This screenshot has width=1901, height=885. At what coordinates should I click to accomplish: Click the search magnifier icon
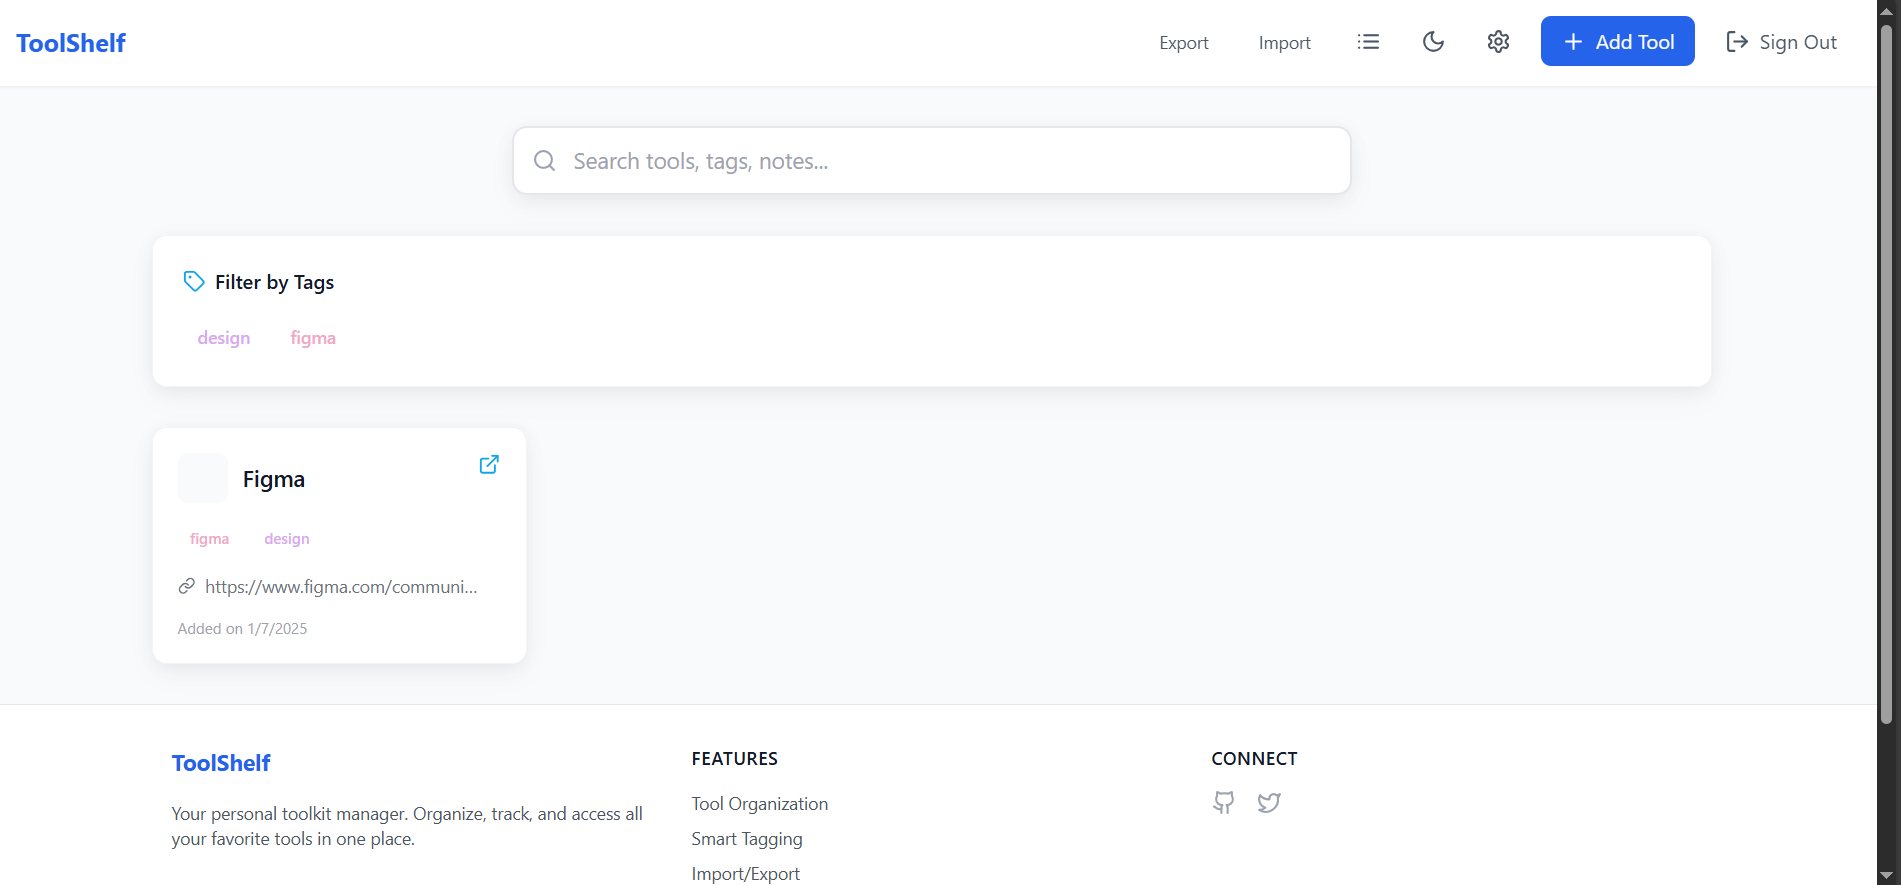(545, 161)
